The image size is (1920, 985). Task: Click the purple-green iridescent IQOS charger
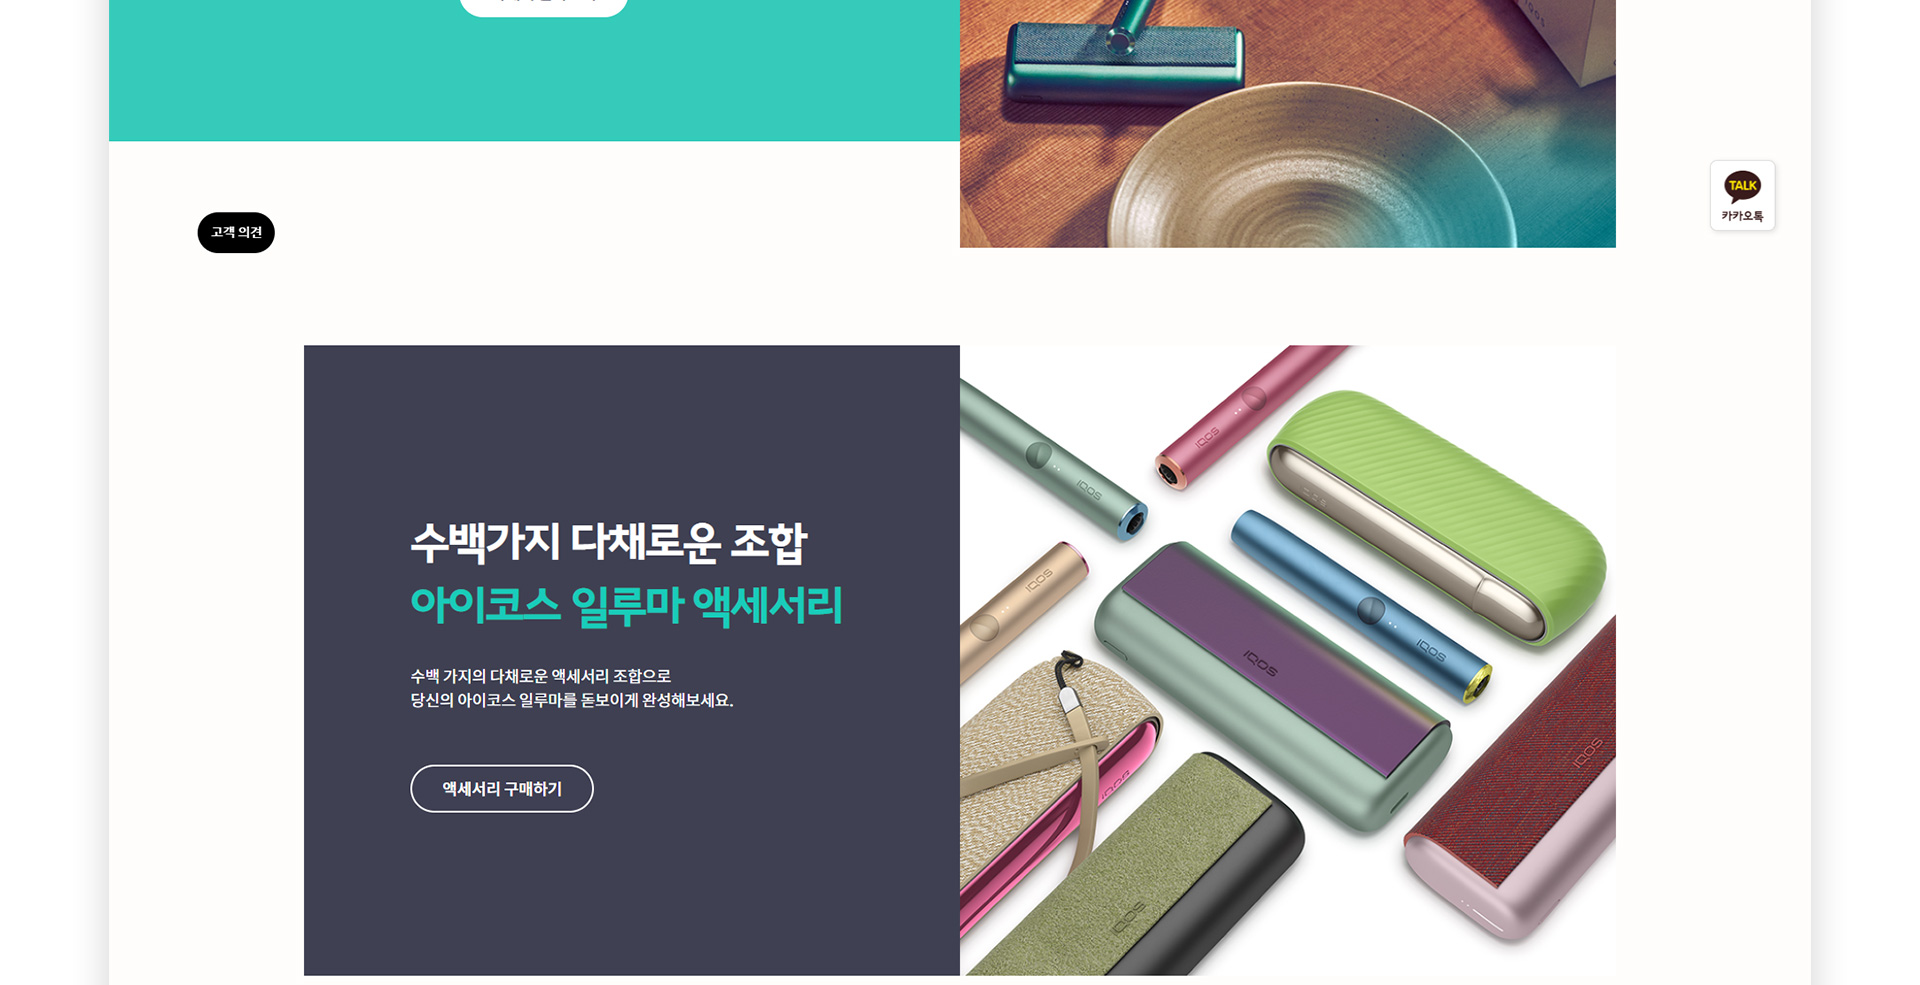(x=1272, y=688)
